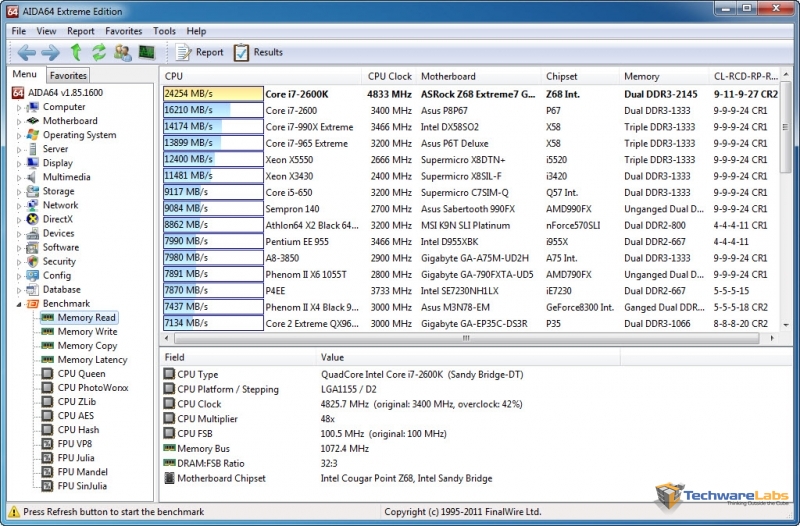Click the Results toolbar button
800x526 pixels.
[258, 52]
